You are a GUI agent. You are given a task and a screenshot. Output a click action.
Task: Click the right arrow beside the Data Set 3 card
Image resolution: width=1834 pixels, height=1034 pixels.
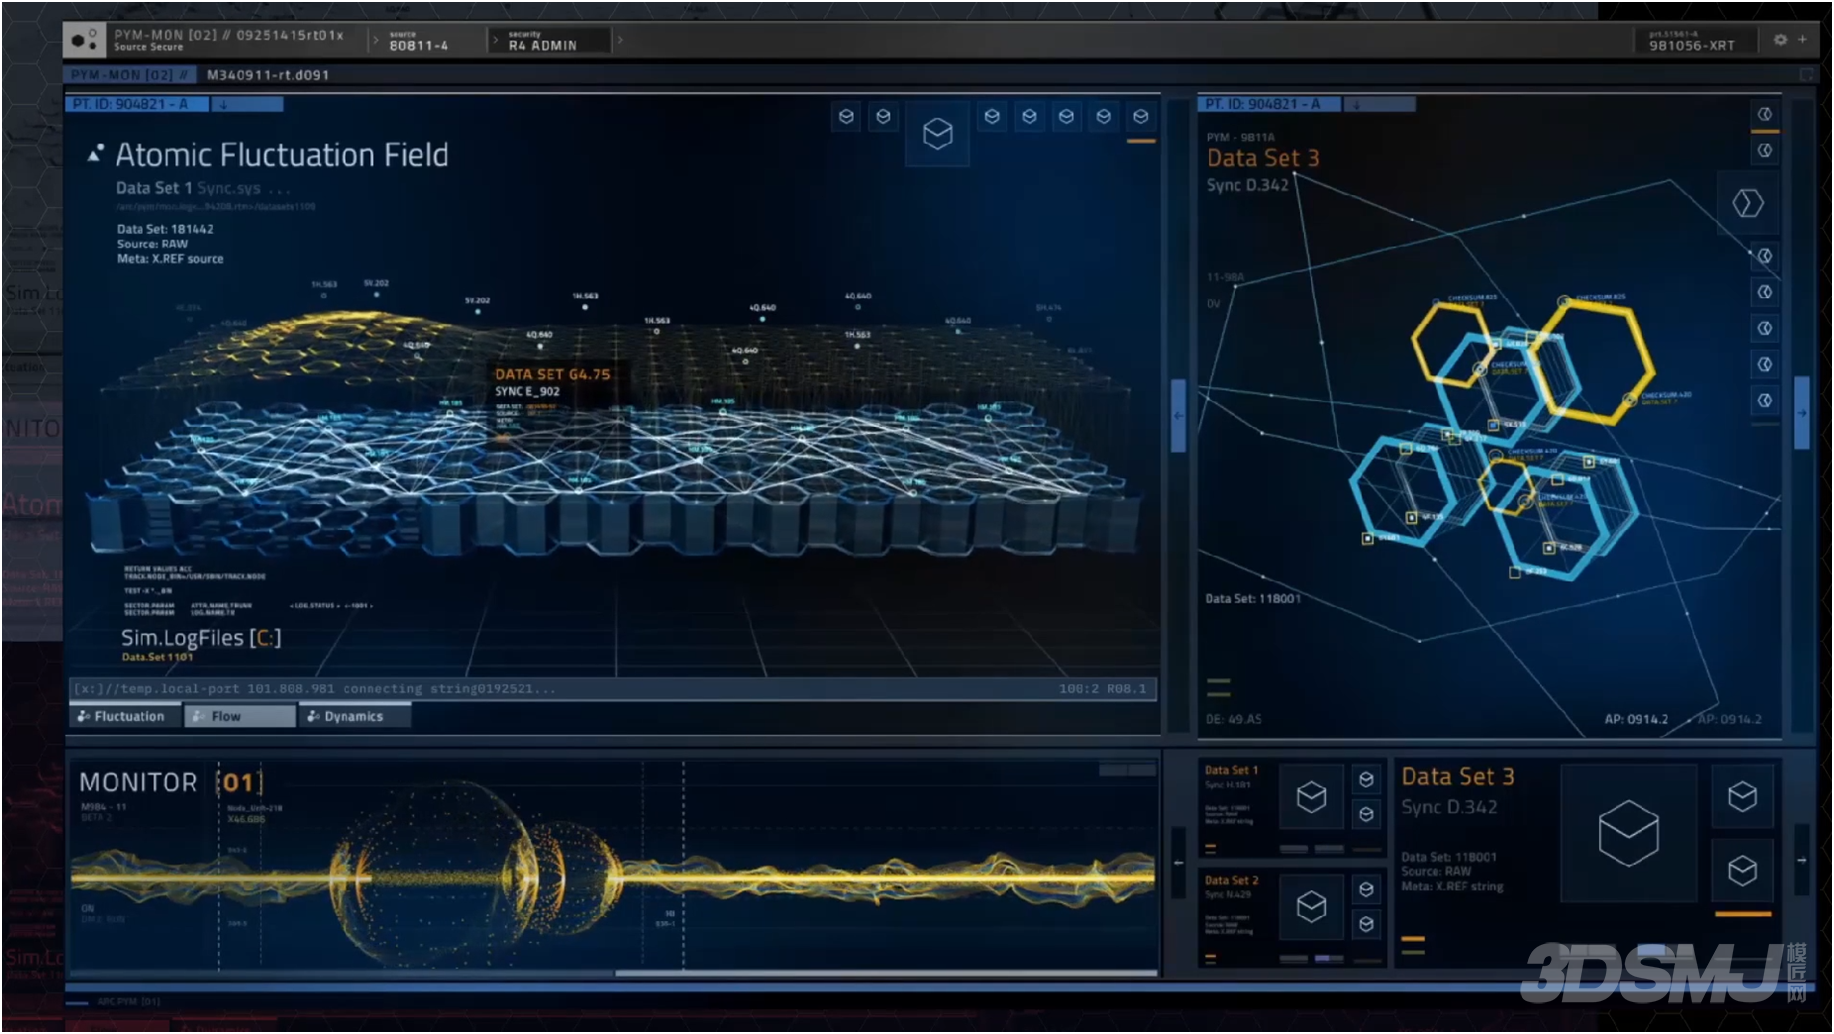pos(1802,860)
